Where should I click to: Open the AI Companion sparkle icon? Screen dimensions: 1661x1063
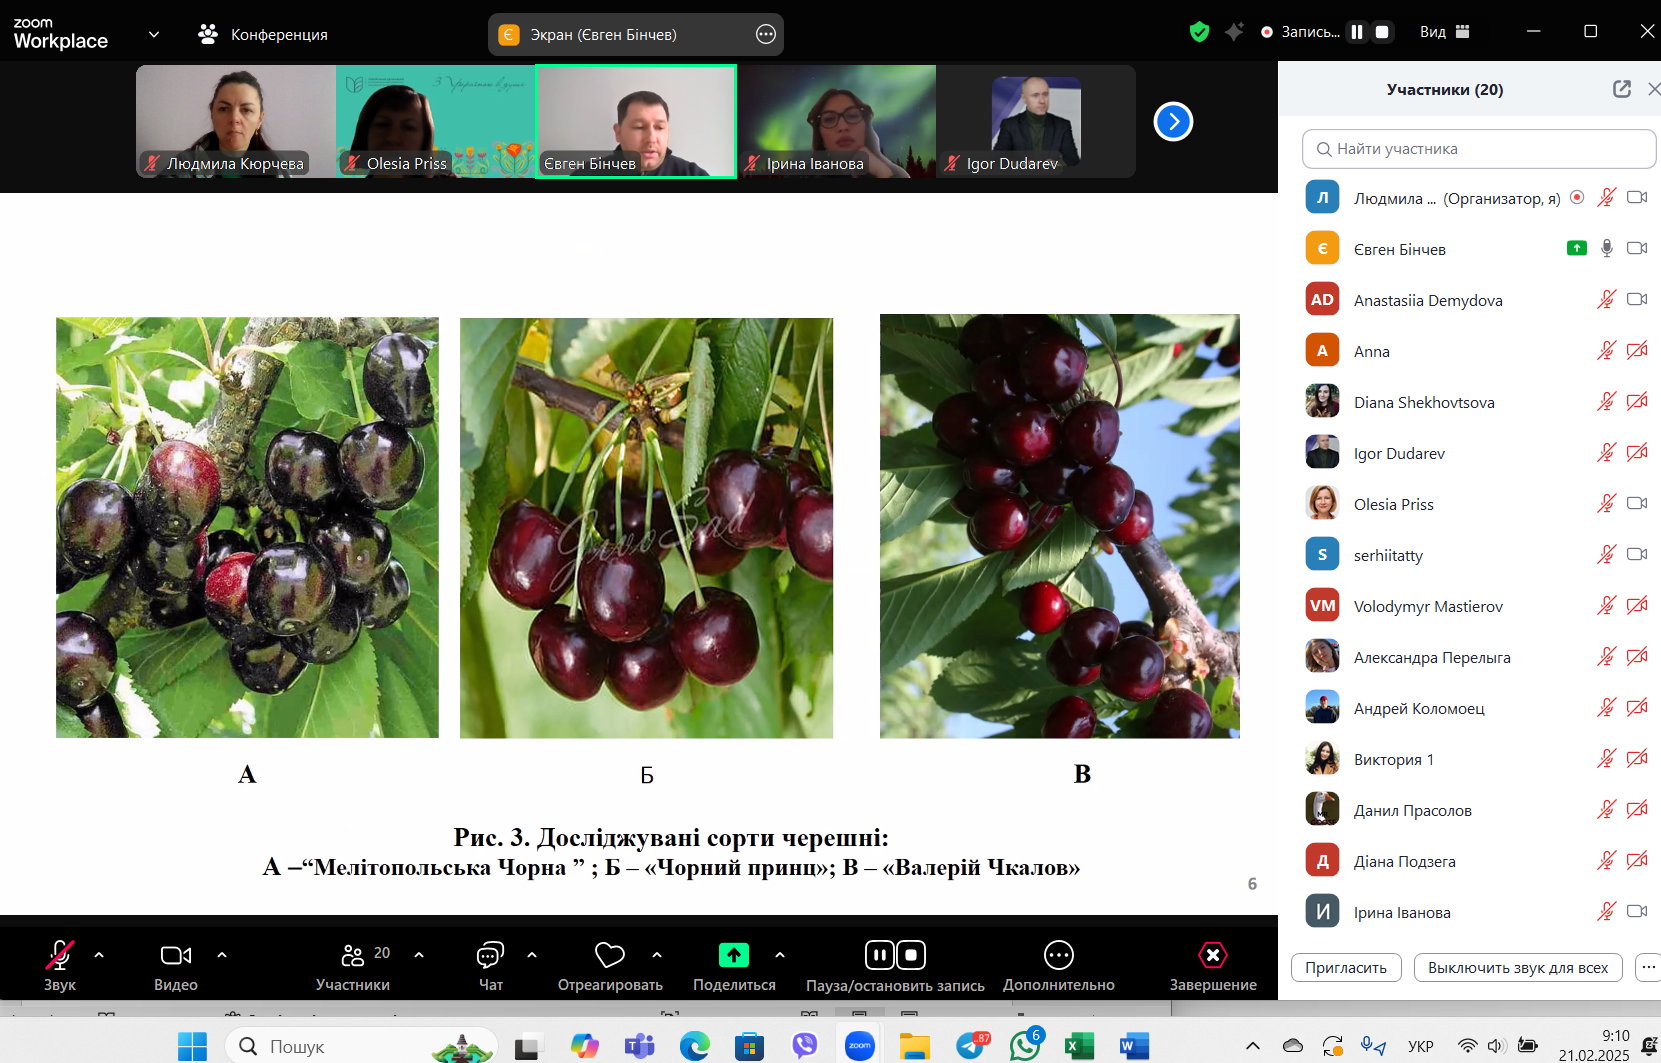(x=1234, y=32)
